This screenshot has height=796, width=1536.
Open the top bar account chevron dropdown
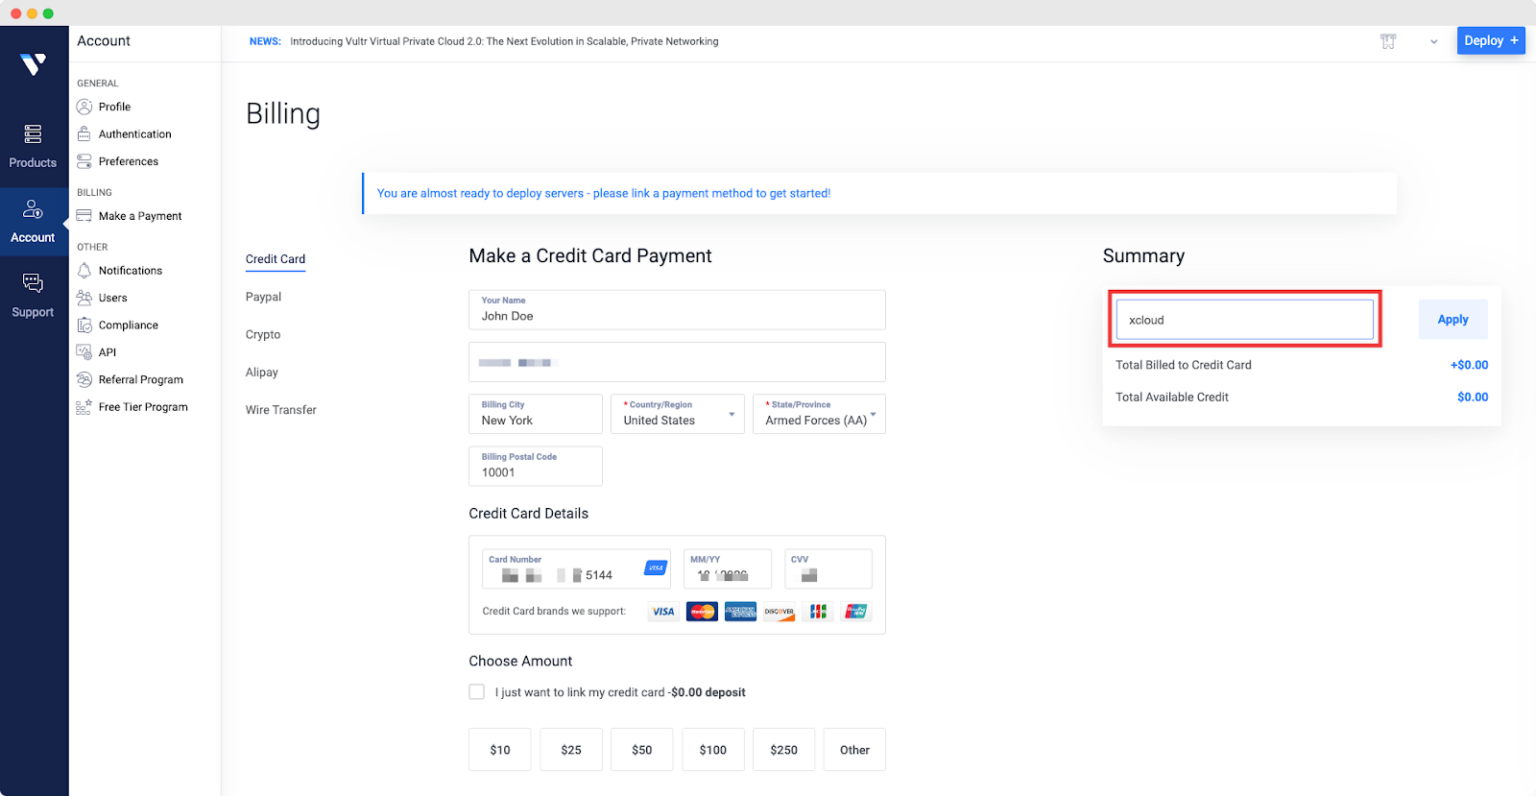1434,42
